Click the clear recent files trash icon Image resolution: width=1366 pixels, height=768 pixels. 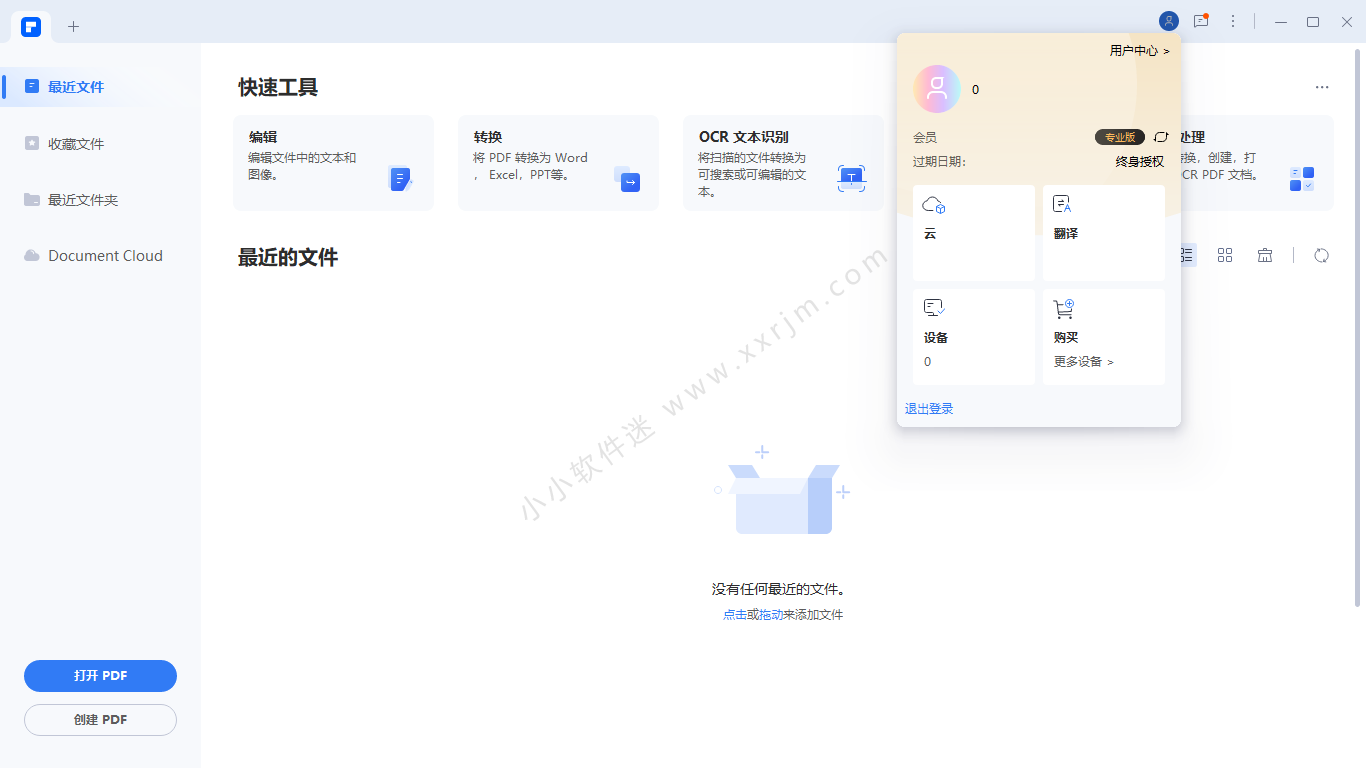click(1265, 255)
